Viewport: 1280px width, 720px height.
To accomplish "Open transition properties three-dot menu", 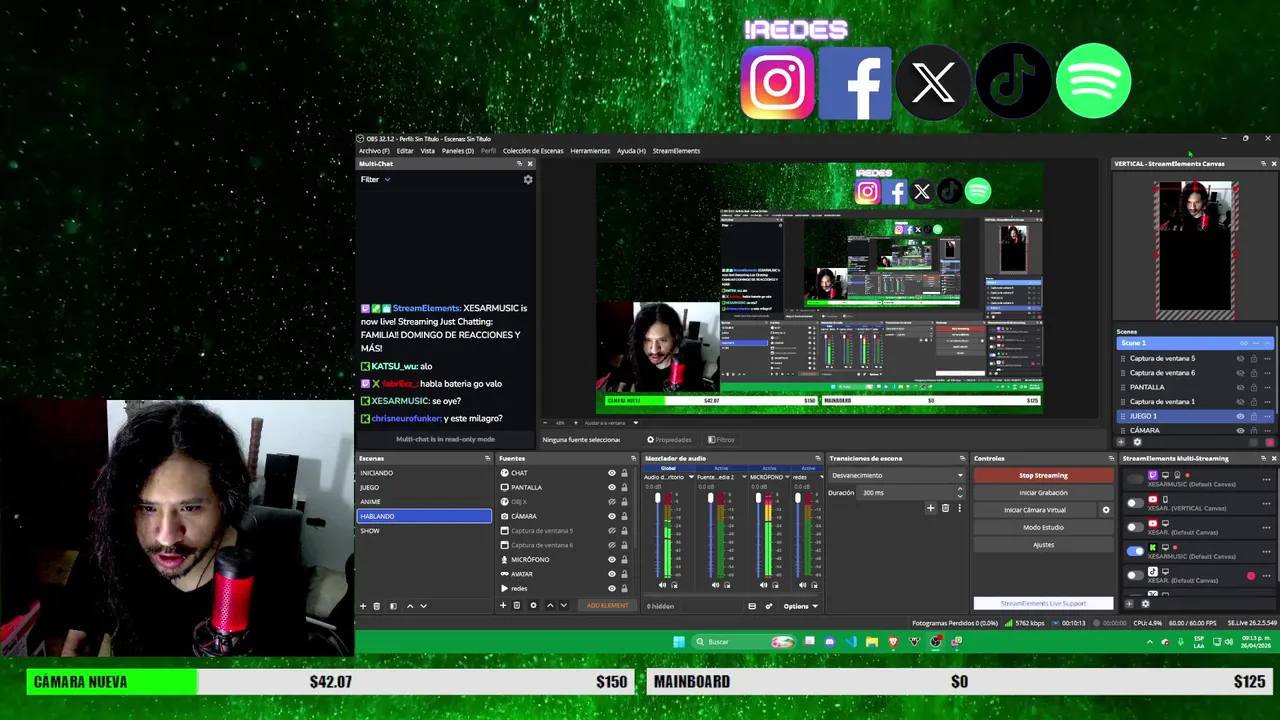I will point(959,508).
